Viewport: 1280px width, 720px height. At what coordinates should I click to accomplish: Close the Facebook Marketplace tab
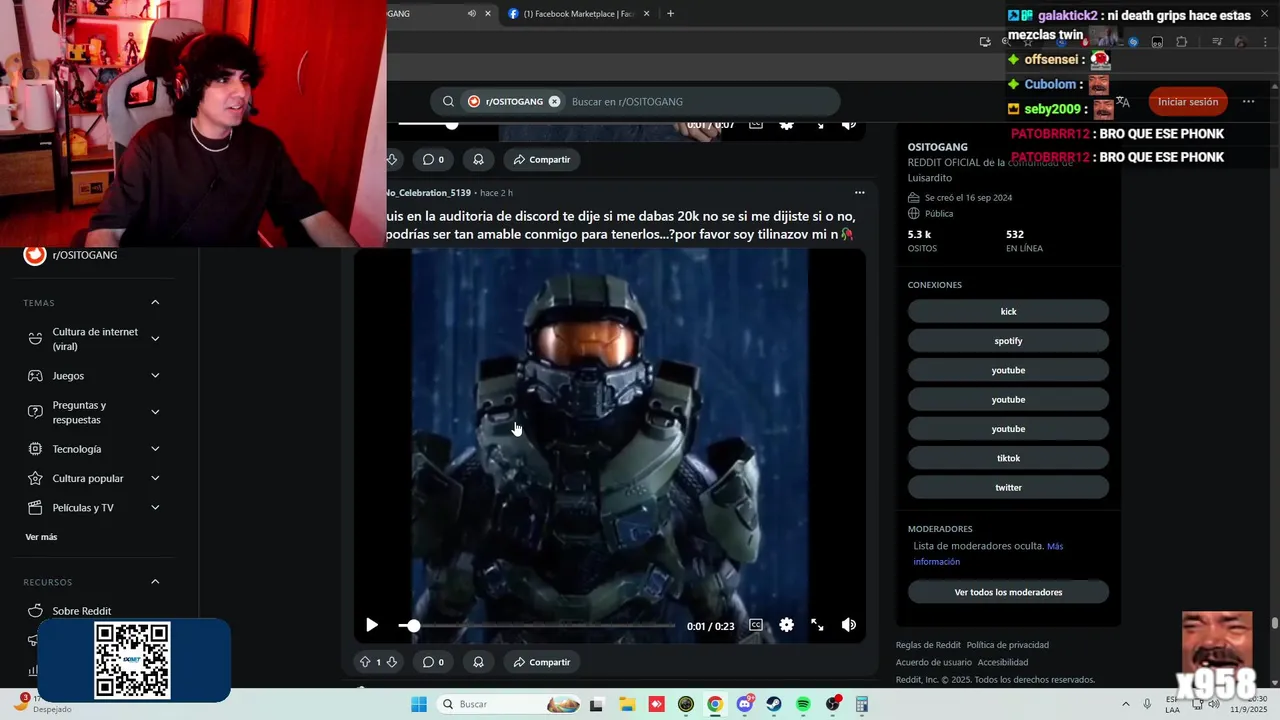[646, 13]
